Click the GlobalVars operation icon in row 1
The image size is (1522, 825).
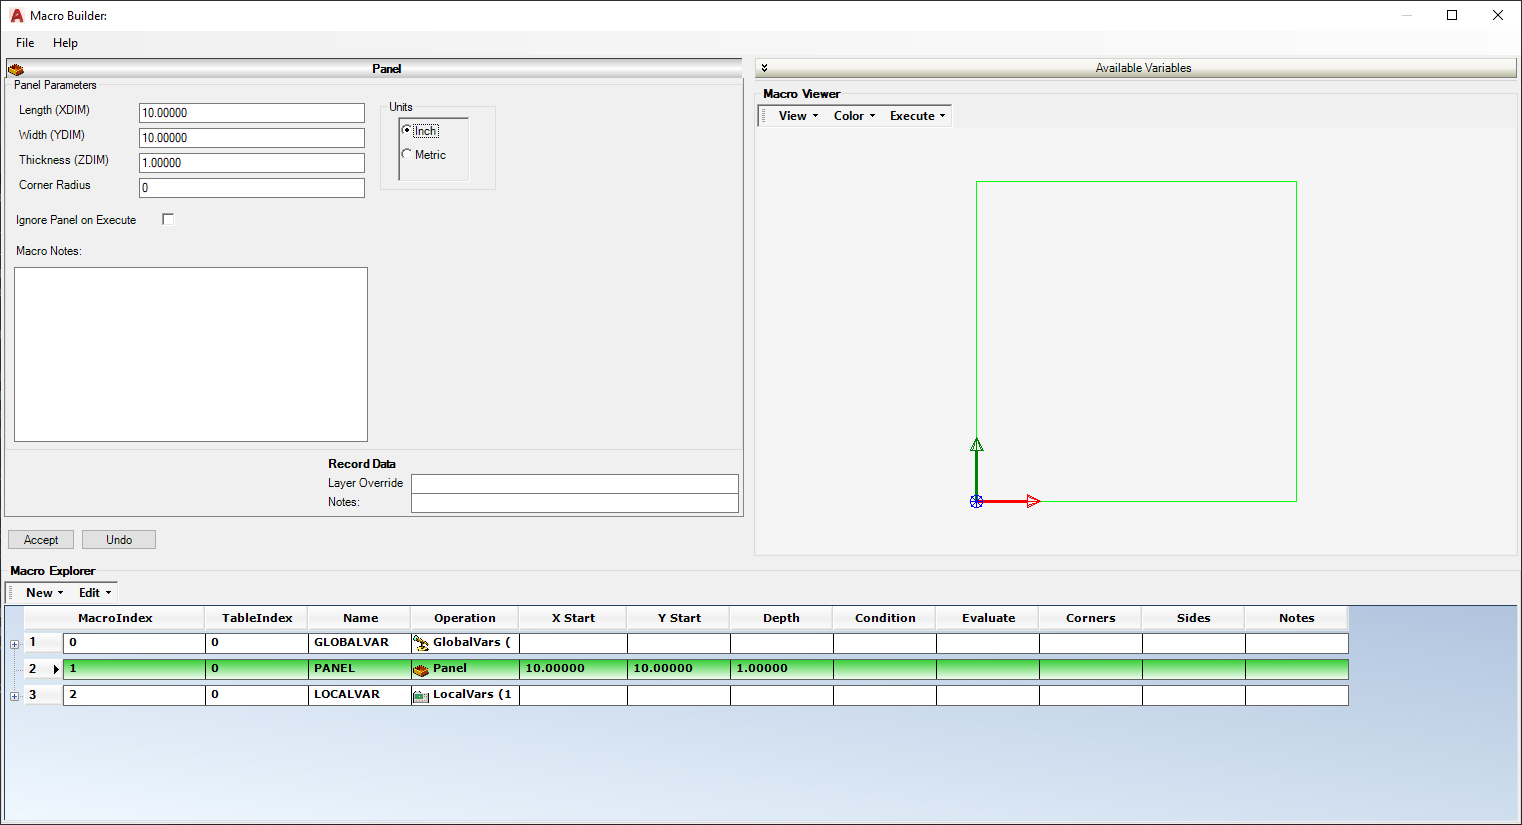(x=421, y=642)
